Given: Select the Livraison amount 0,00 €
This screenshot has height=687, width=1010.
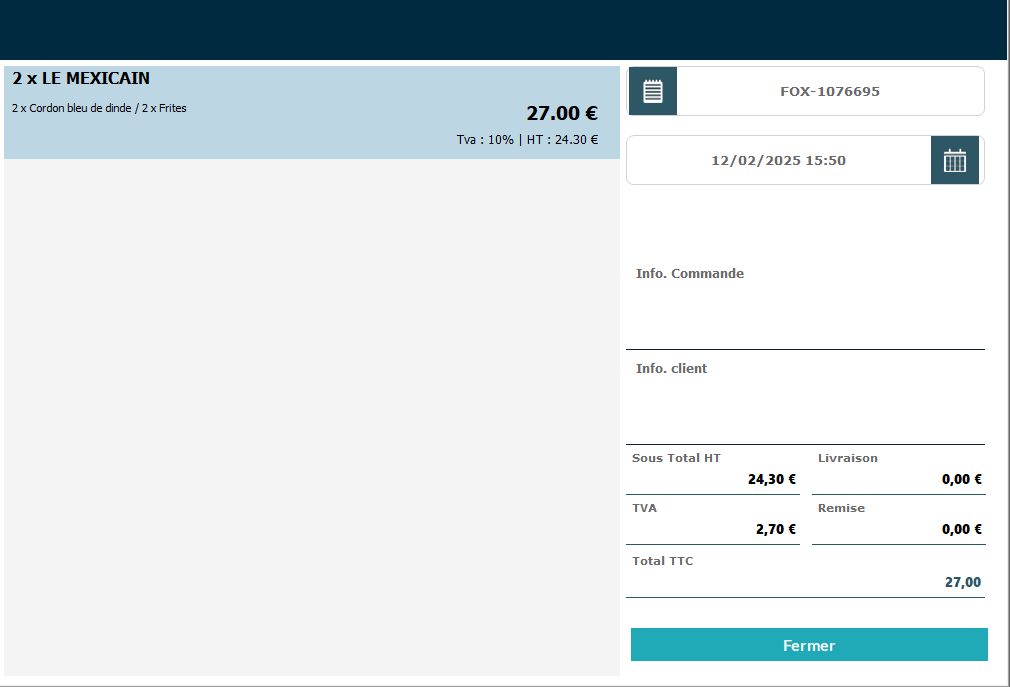Looking at the screenshot, I should click(961, 479).
